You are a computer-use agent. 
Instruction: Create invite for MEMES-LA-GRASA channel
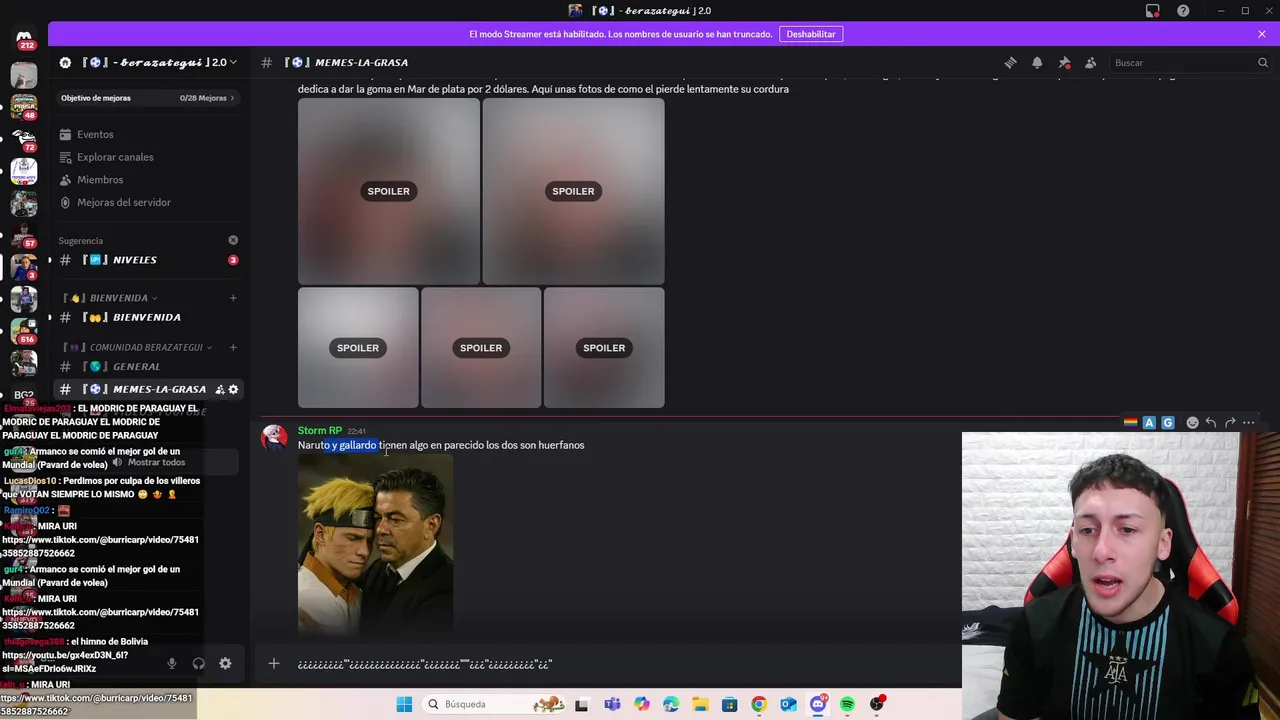click(219, 389)
